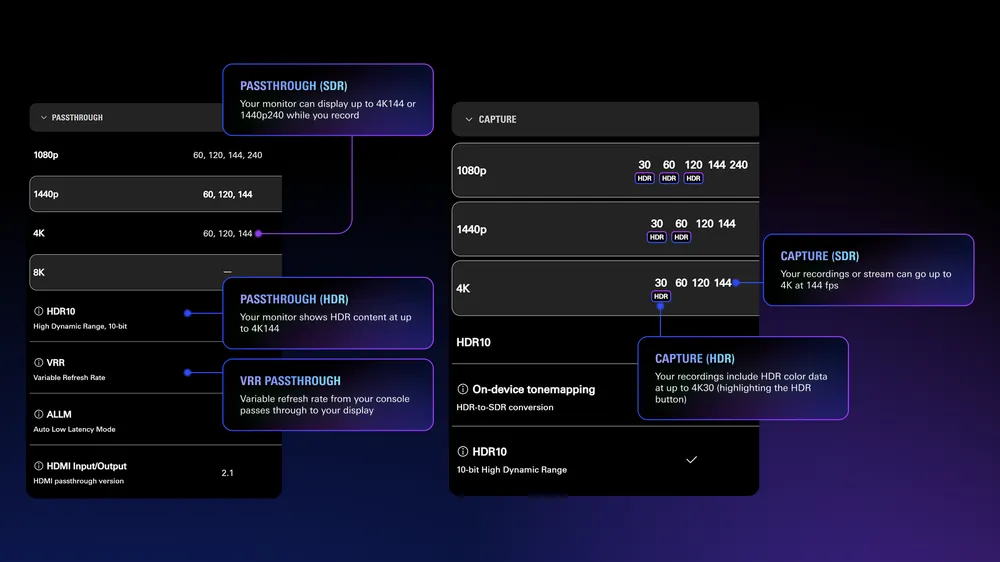Click the 2.1 HDMI version value
Image resolution: width=1000 pixels, height=562 pixels.
(228, 473)
